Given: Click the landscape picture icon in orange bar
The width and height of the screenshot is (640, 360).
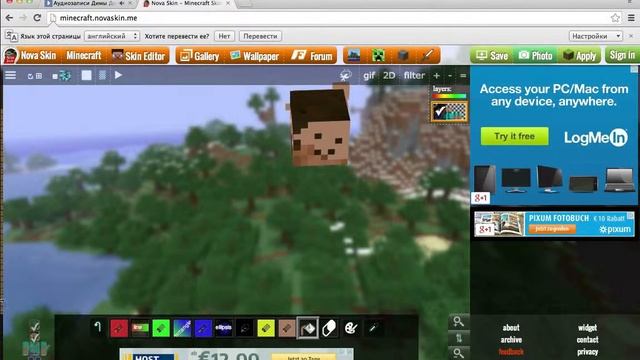Looking at the screenshot, I should [x=354, y=55].
